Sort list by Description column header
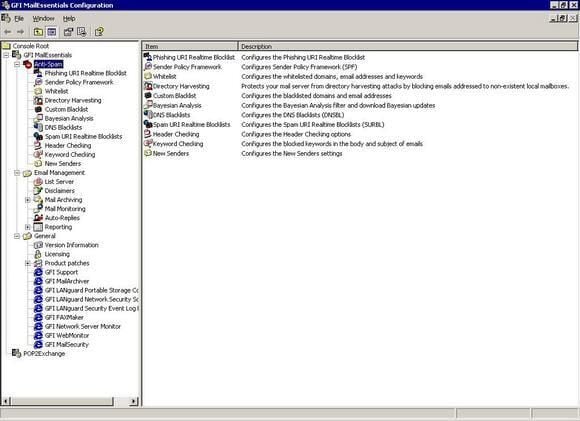Viewport: 580px width, 421px height. [x=408, y=47]
